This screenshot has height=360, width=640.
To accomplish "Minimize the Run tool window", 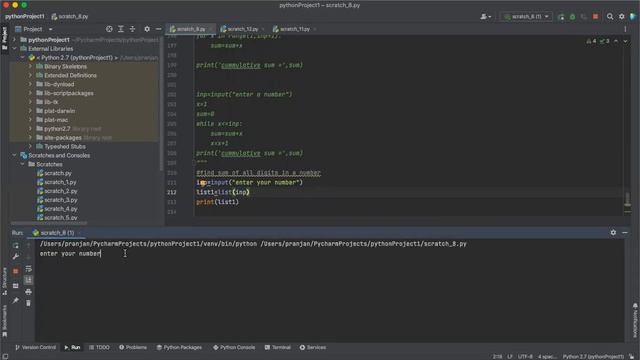I will [x=625, y=232].
